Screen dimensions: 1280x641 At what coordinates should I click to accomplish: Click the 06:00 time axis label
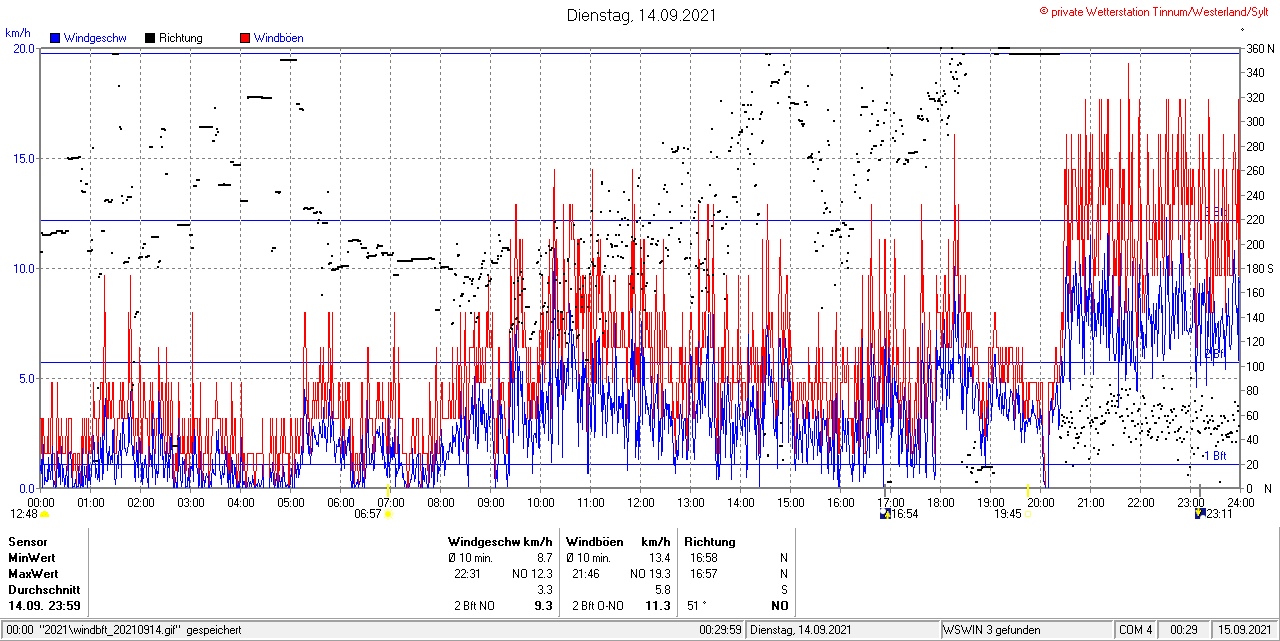pyautogui.click(x=341, y=502)
